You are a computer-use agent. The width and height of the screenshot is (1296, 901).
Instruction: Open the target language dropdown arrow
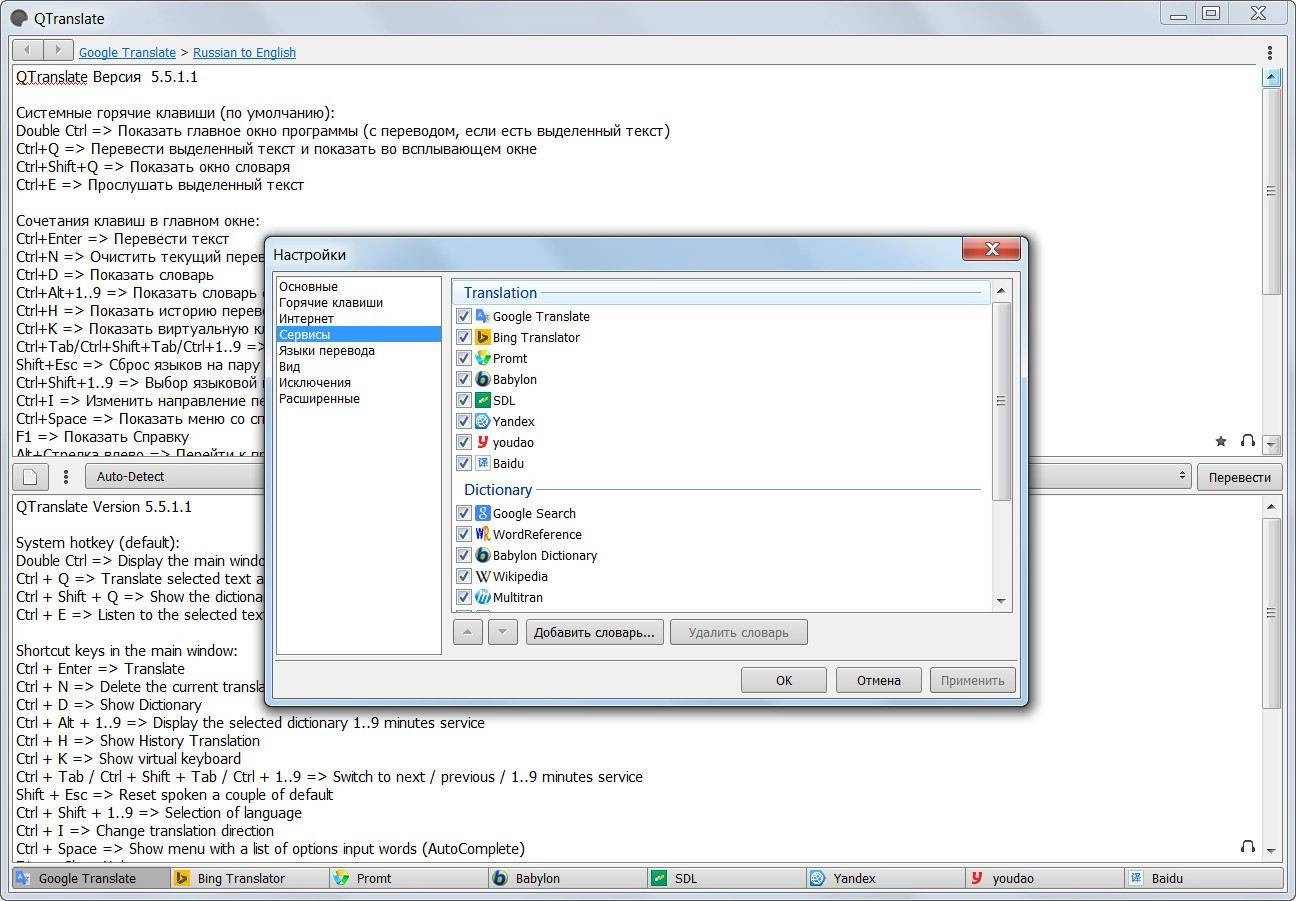click(x=1182, y=477)
